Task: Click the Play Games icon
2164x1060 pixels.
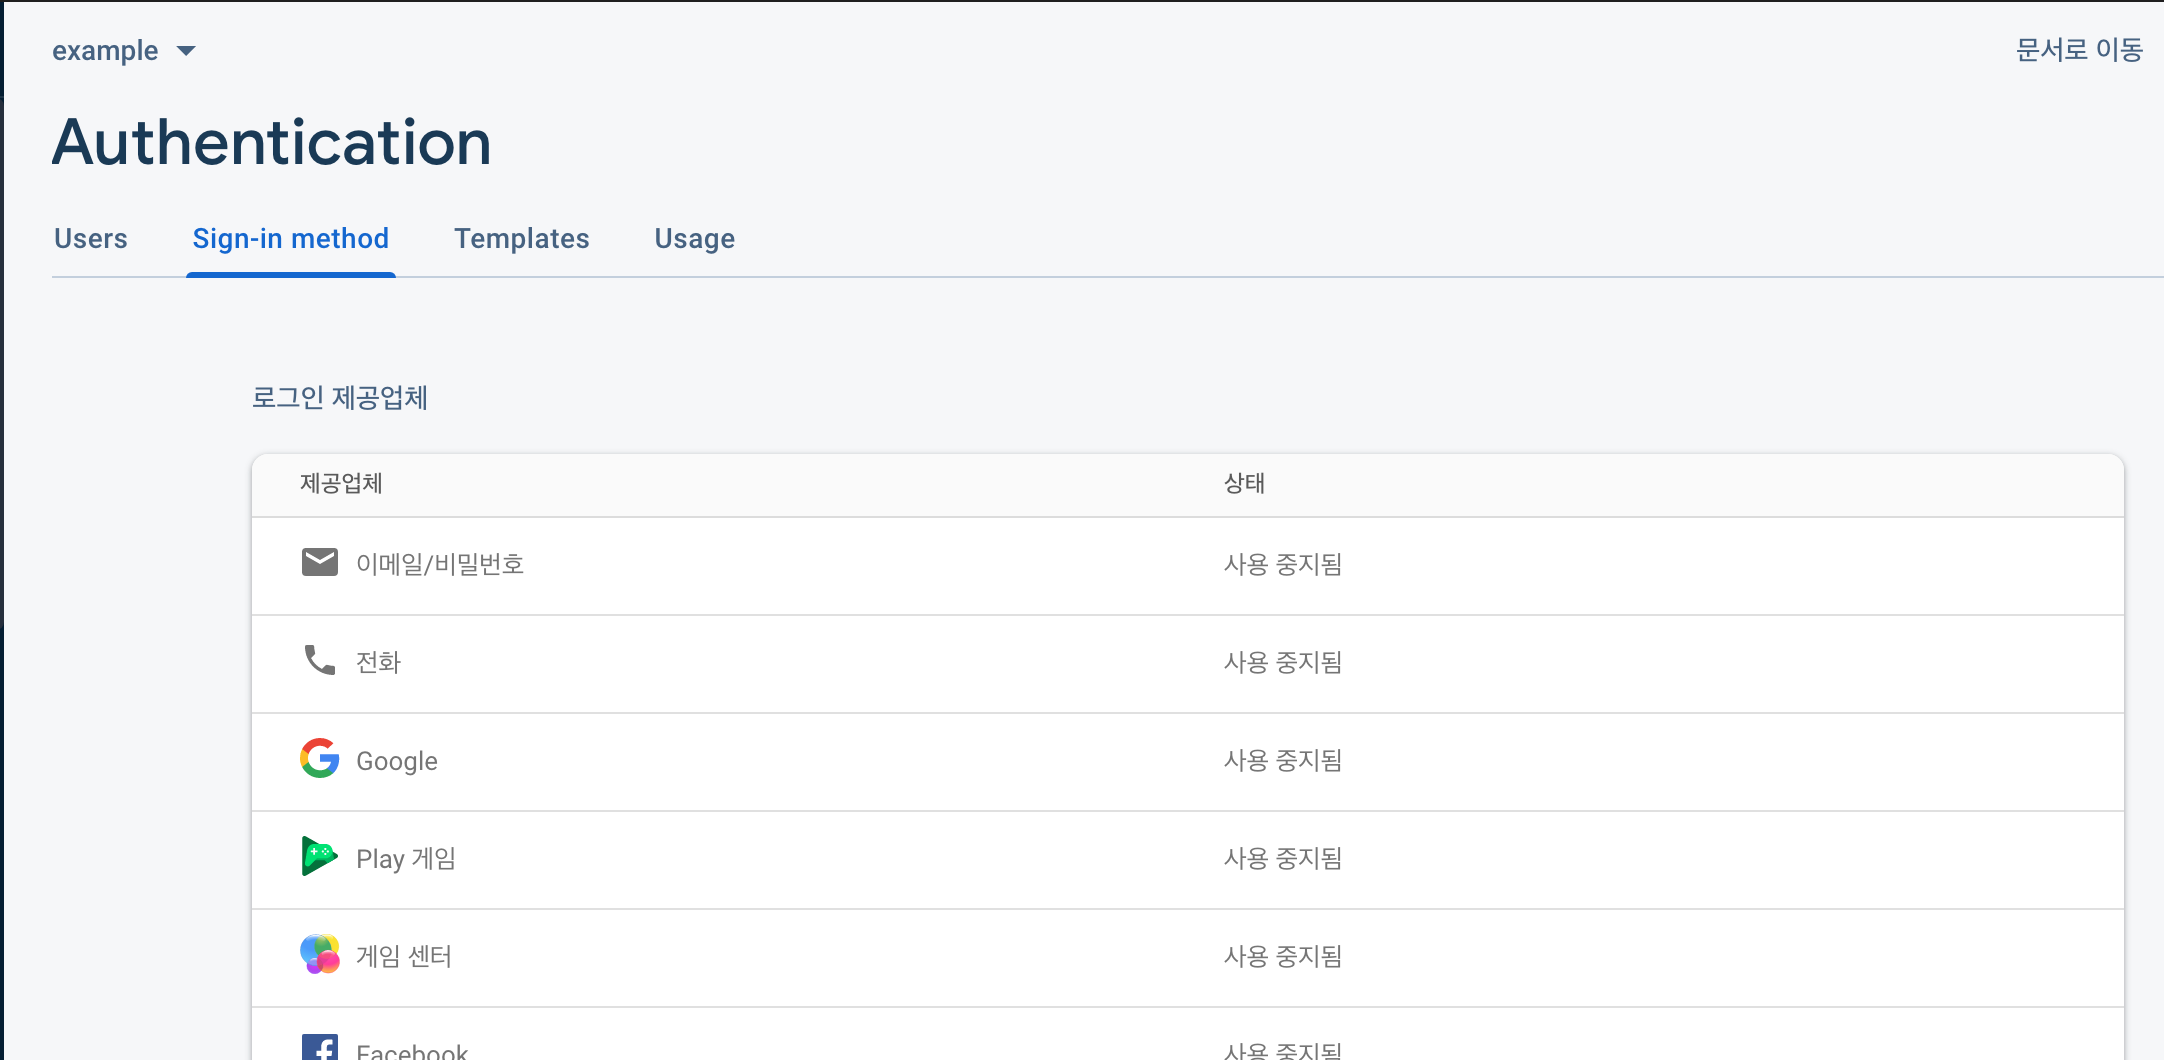Action: point(320,856)
